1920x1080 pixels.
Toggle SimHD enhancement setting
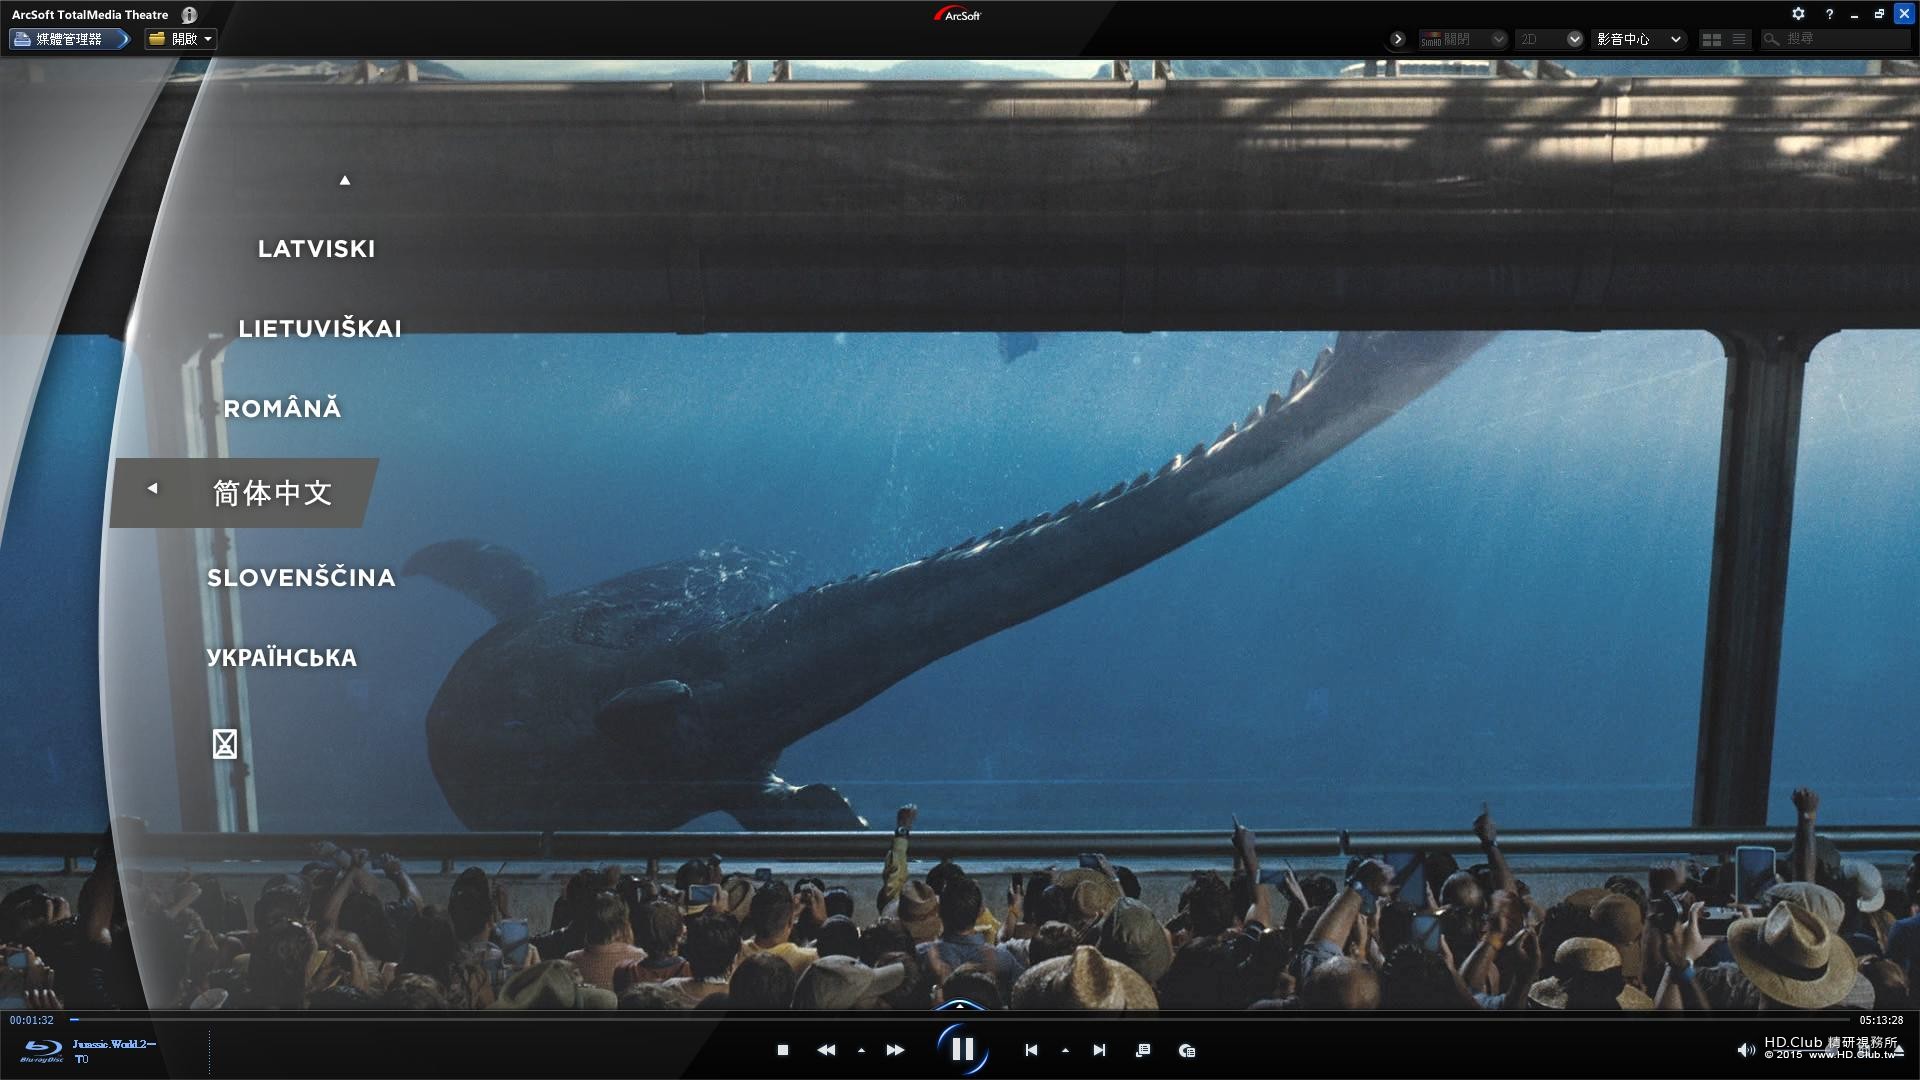coord(1460,39)
